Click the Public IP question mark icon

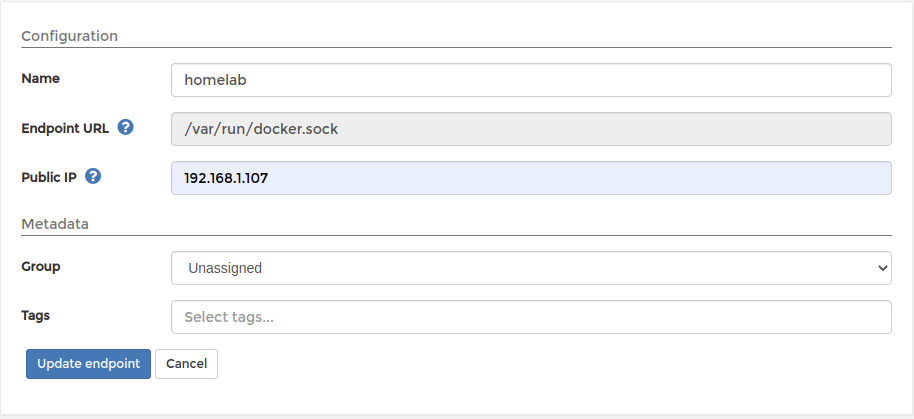coord(93,176)
